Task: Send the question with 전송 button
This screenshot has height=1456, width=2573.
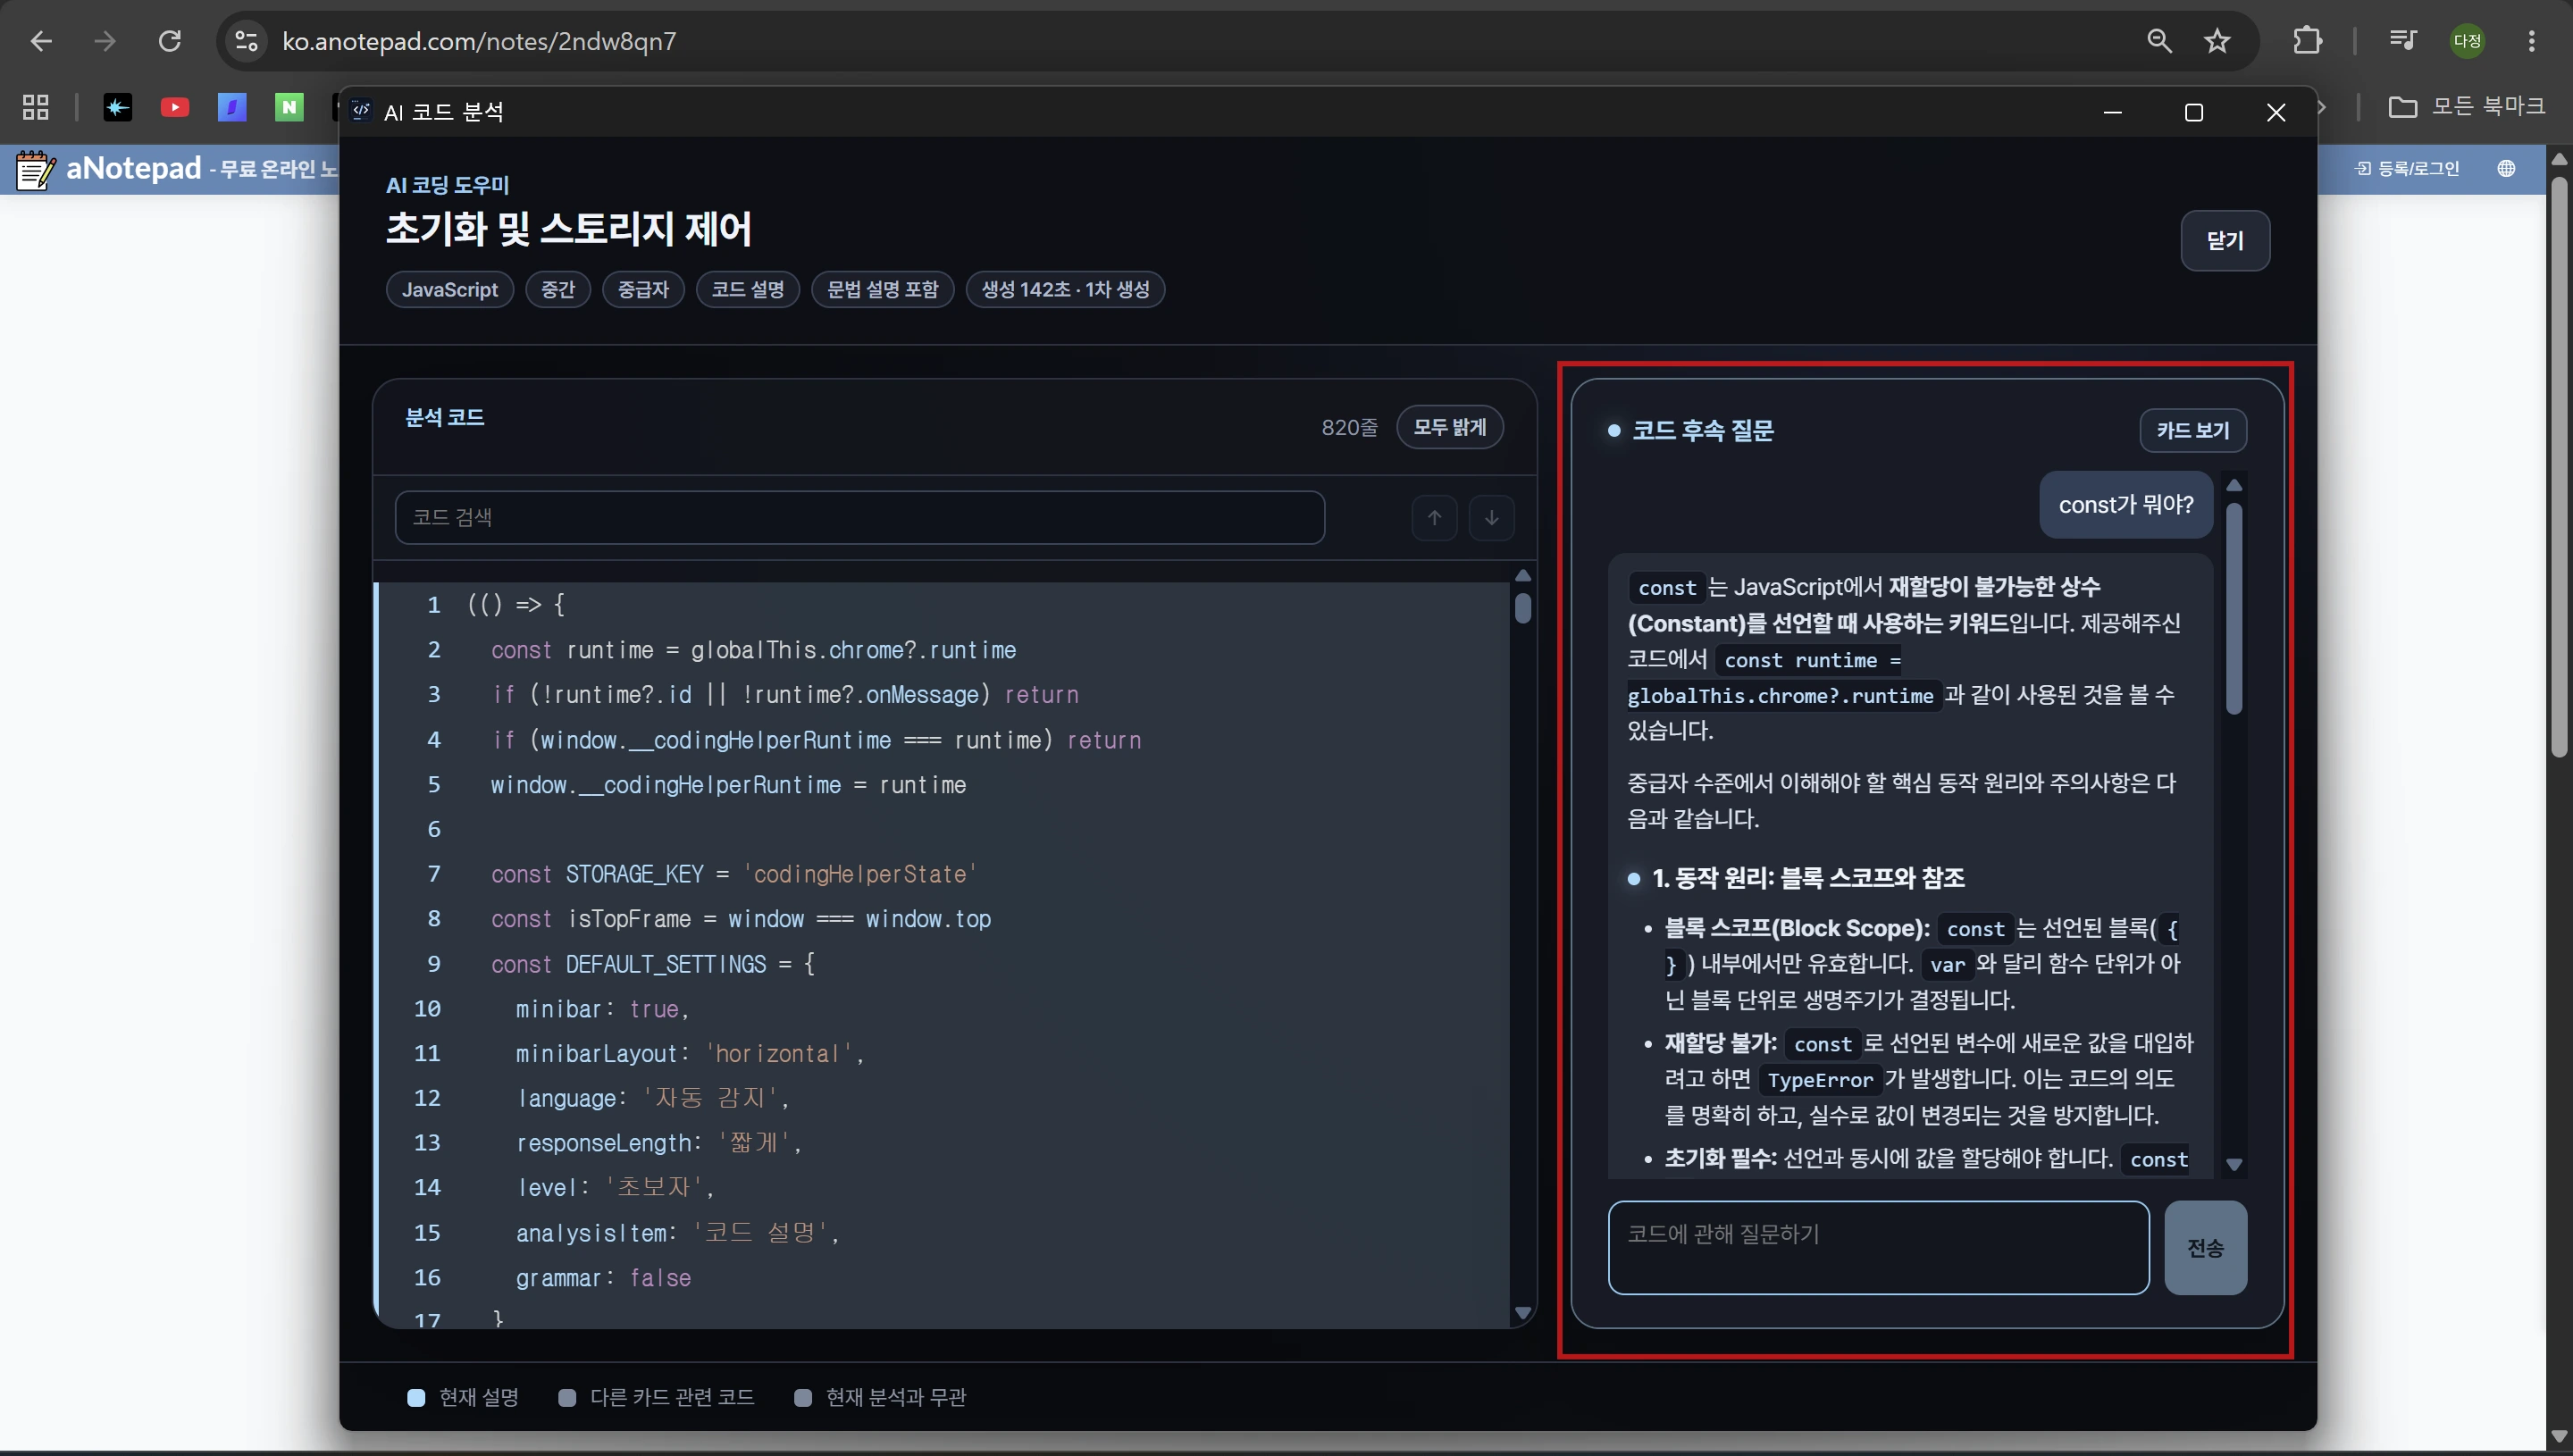Action: (2205, 1247)
